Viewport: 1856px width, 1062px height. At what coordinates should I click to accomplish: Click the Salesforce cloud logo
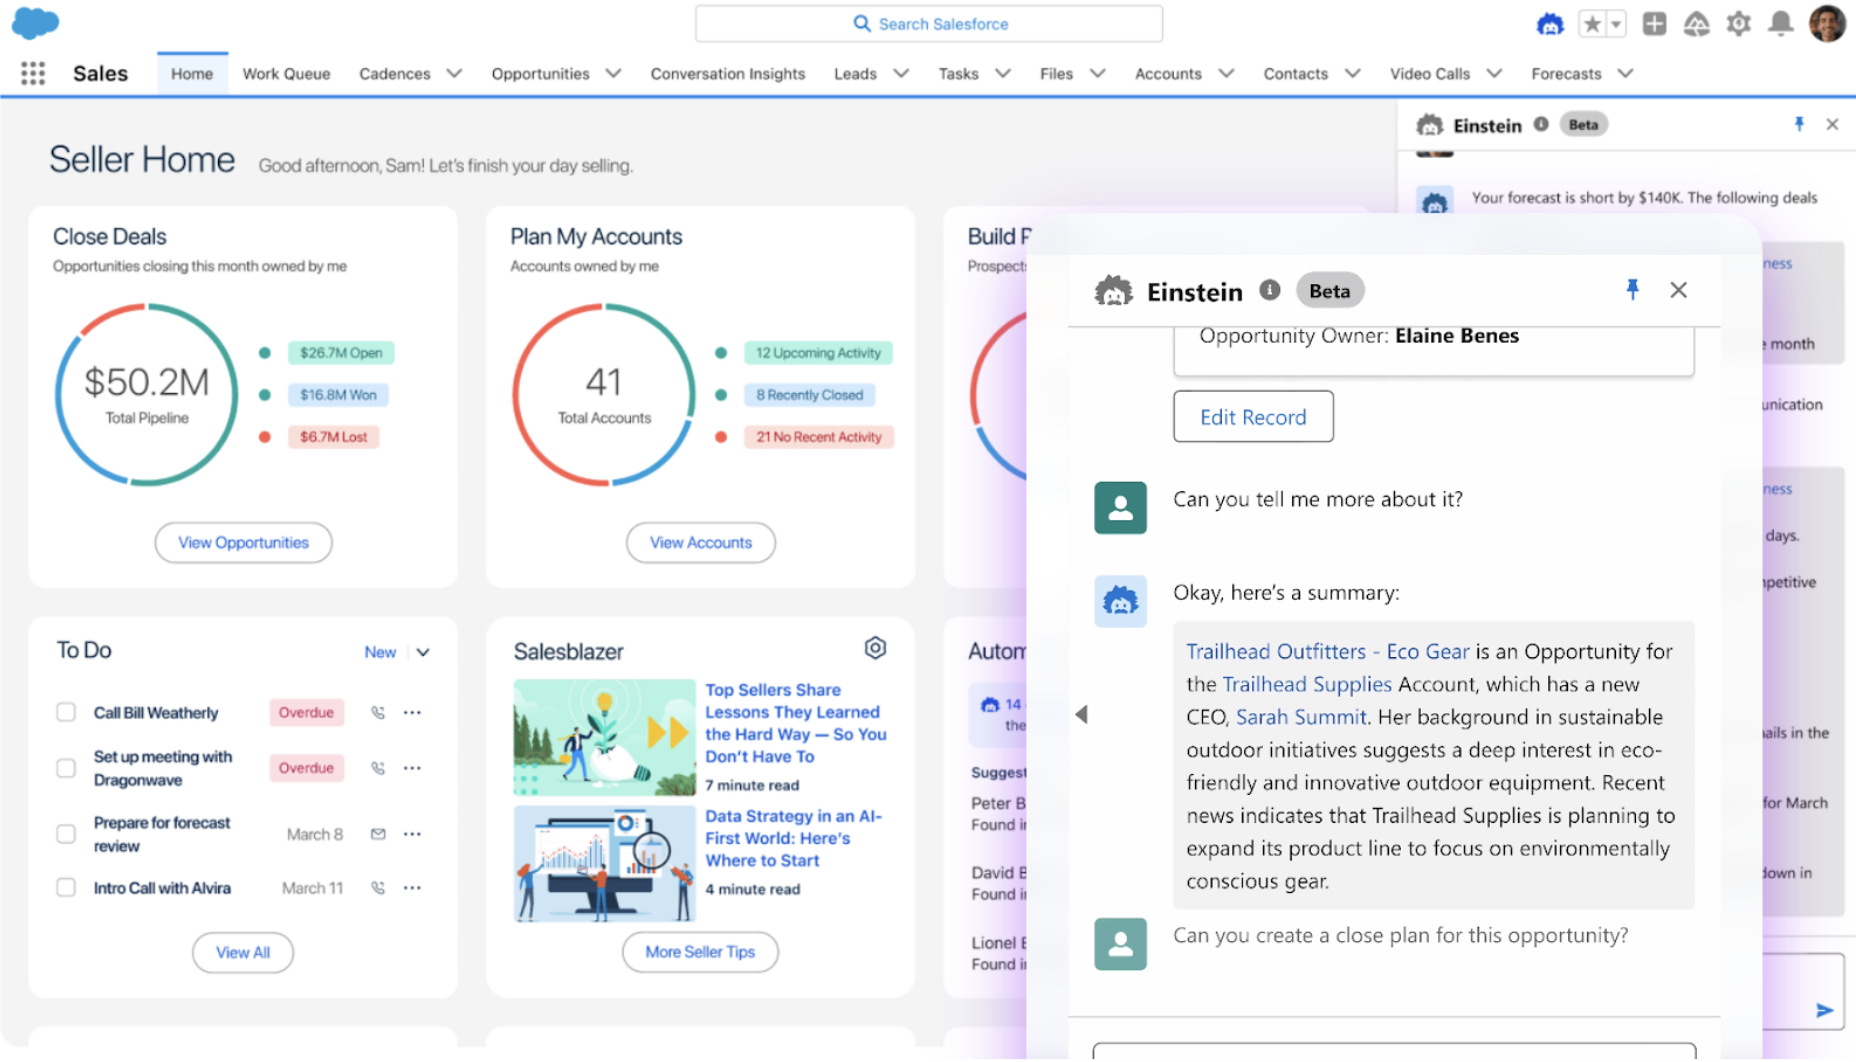35,23
